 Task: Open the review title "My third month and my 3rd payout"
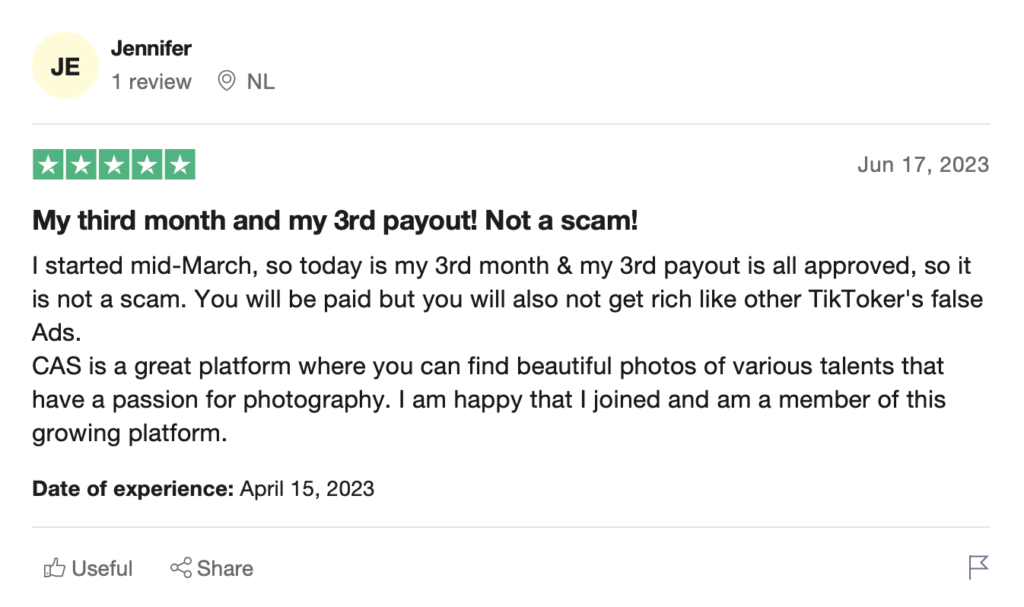coord(335,221)
